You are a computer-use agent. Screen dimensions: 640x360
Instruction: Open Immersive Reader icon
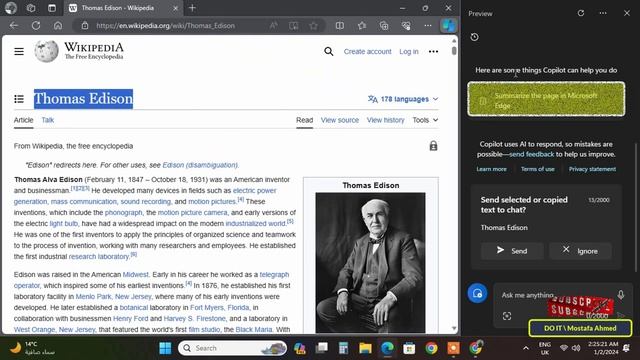pos(293,26)
